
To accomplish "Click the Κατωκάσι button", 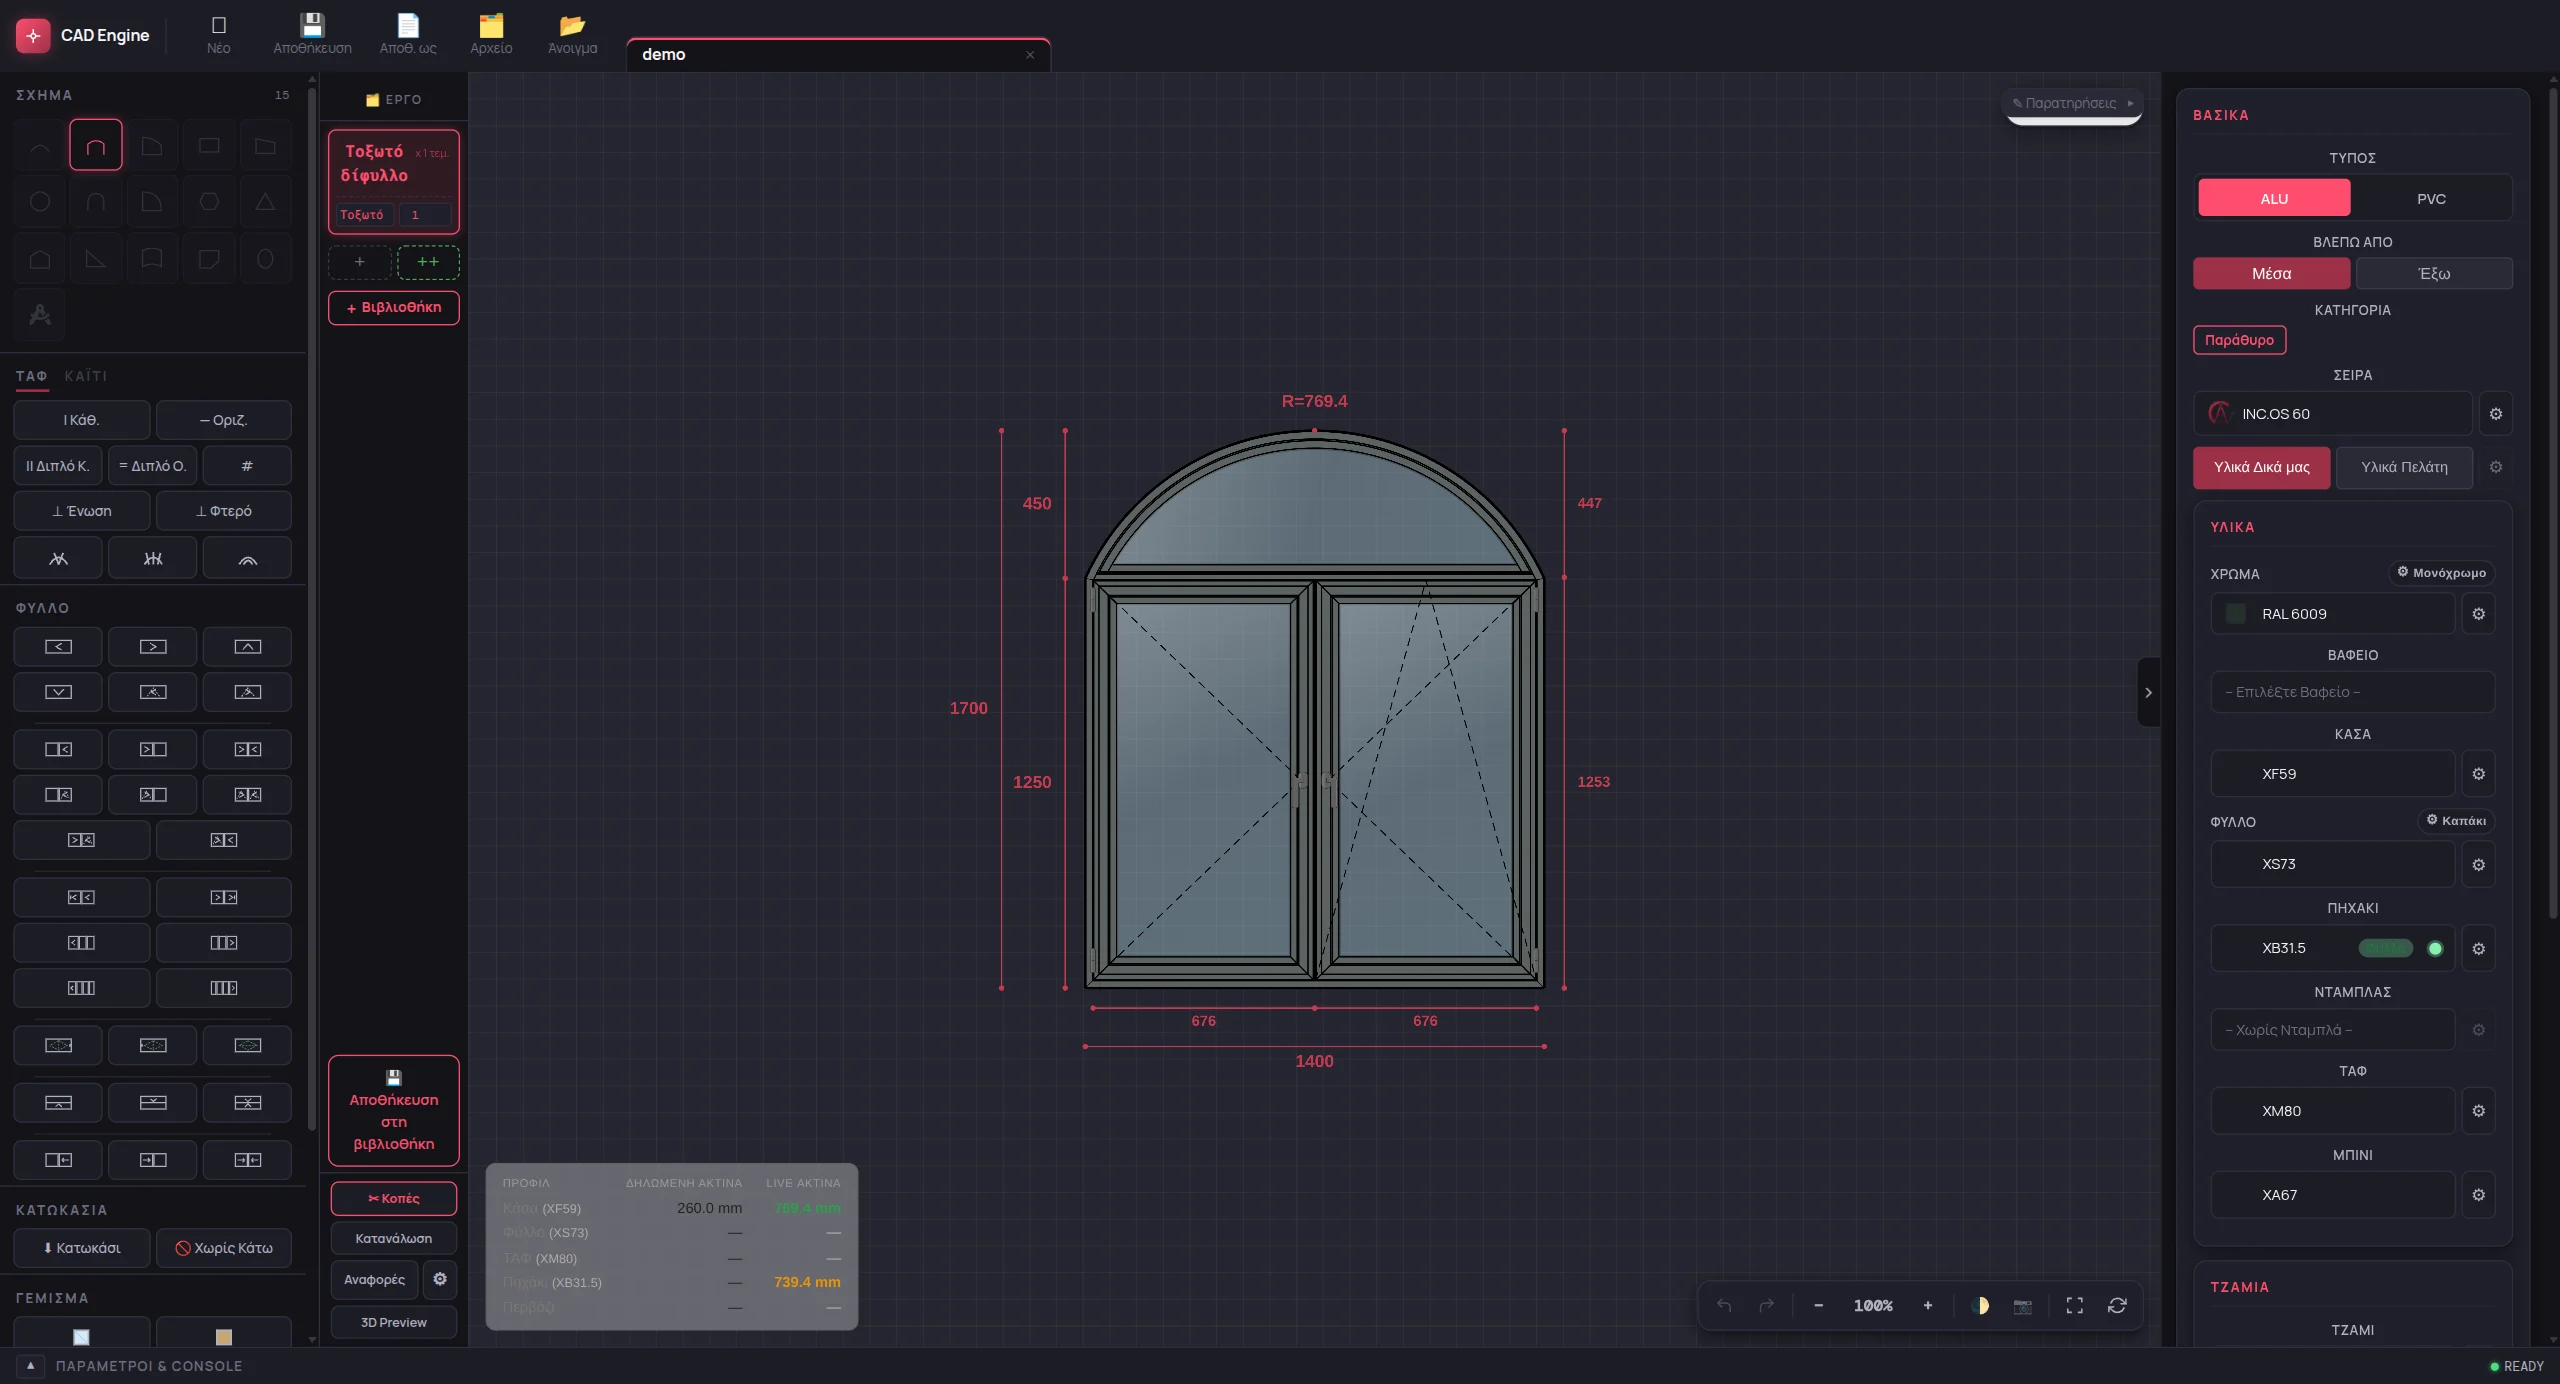I will tap(82, 1248).
